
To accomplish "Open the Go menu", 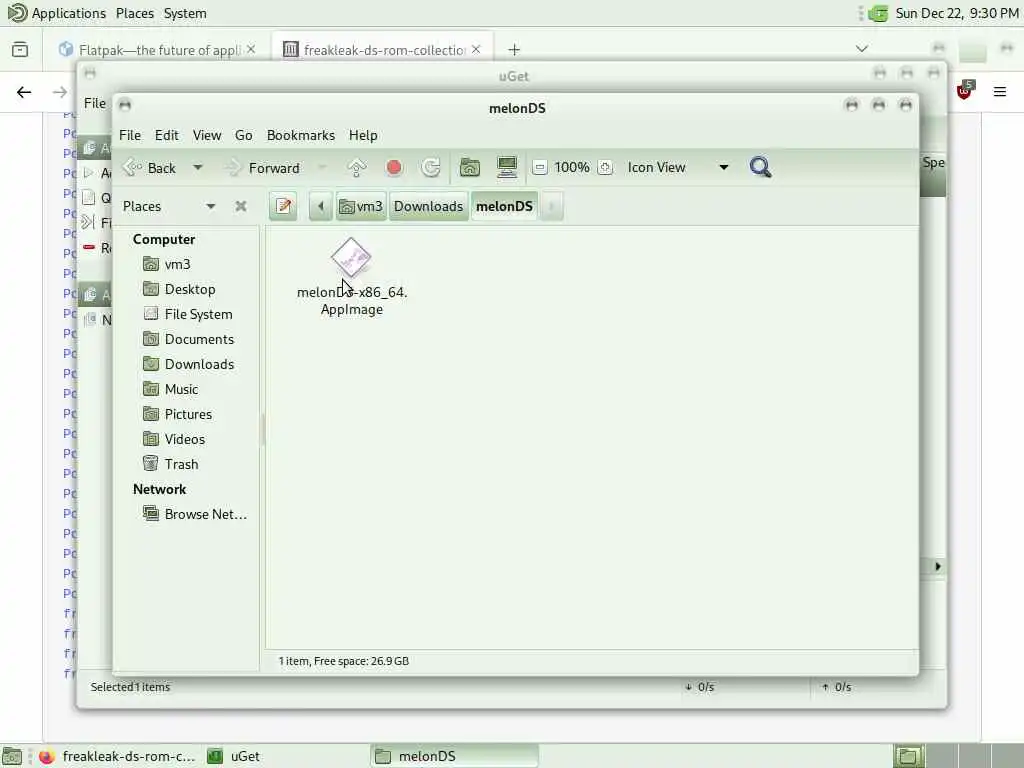I will (x=244, y=135).
